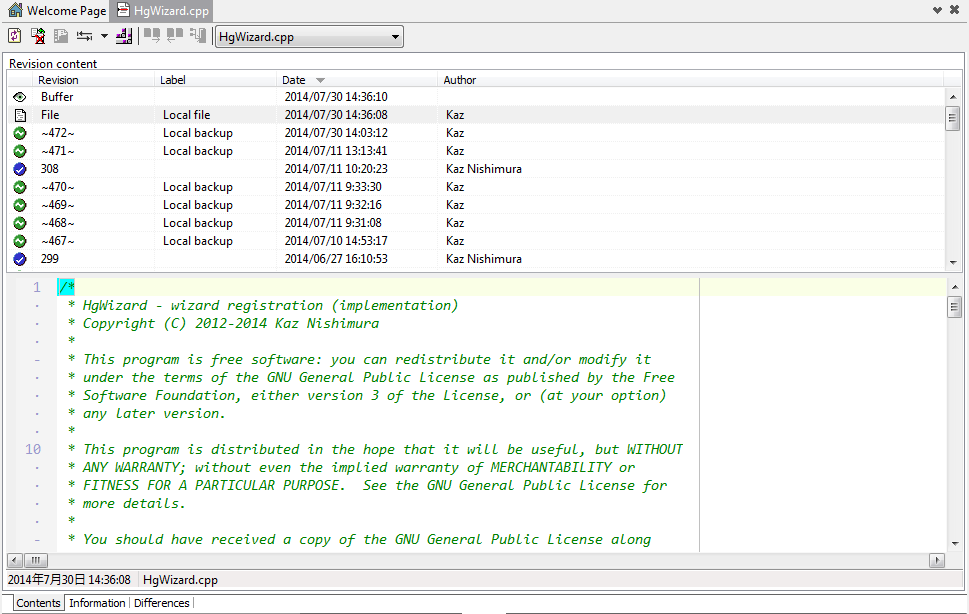The image size is (969, 614).
Task: Sort by the Date column header
Action: point(357,80)
